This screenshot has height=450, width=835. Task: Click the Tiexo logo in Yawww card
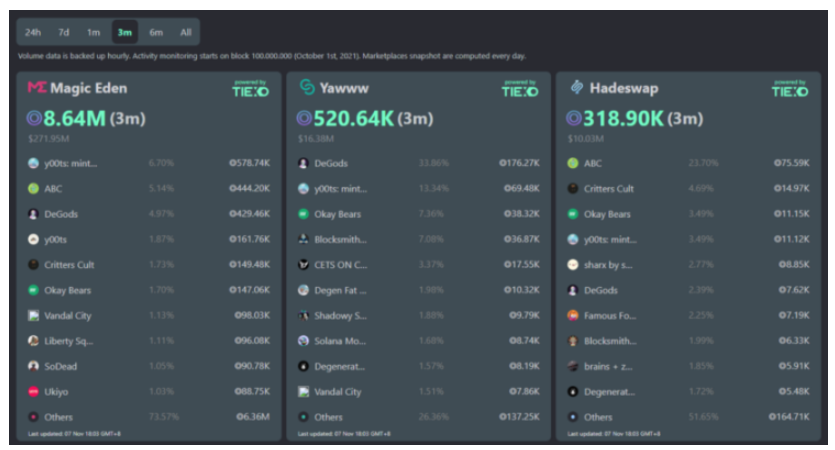click(x=520, y=89)
